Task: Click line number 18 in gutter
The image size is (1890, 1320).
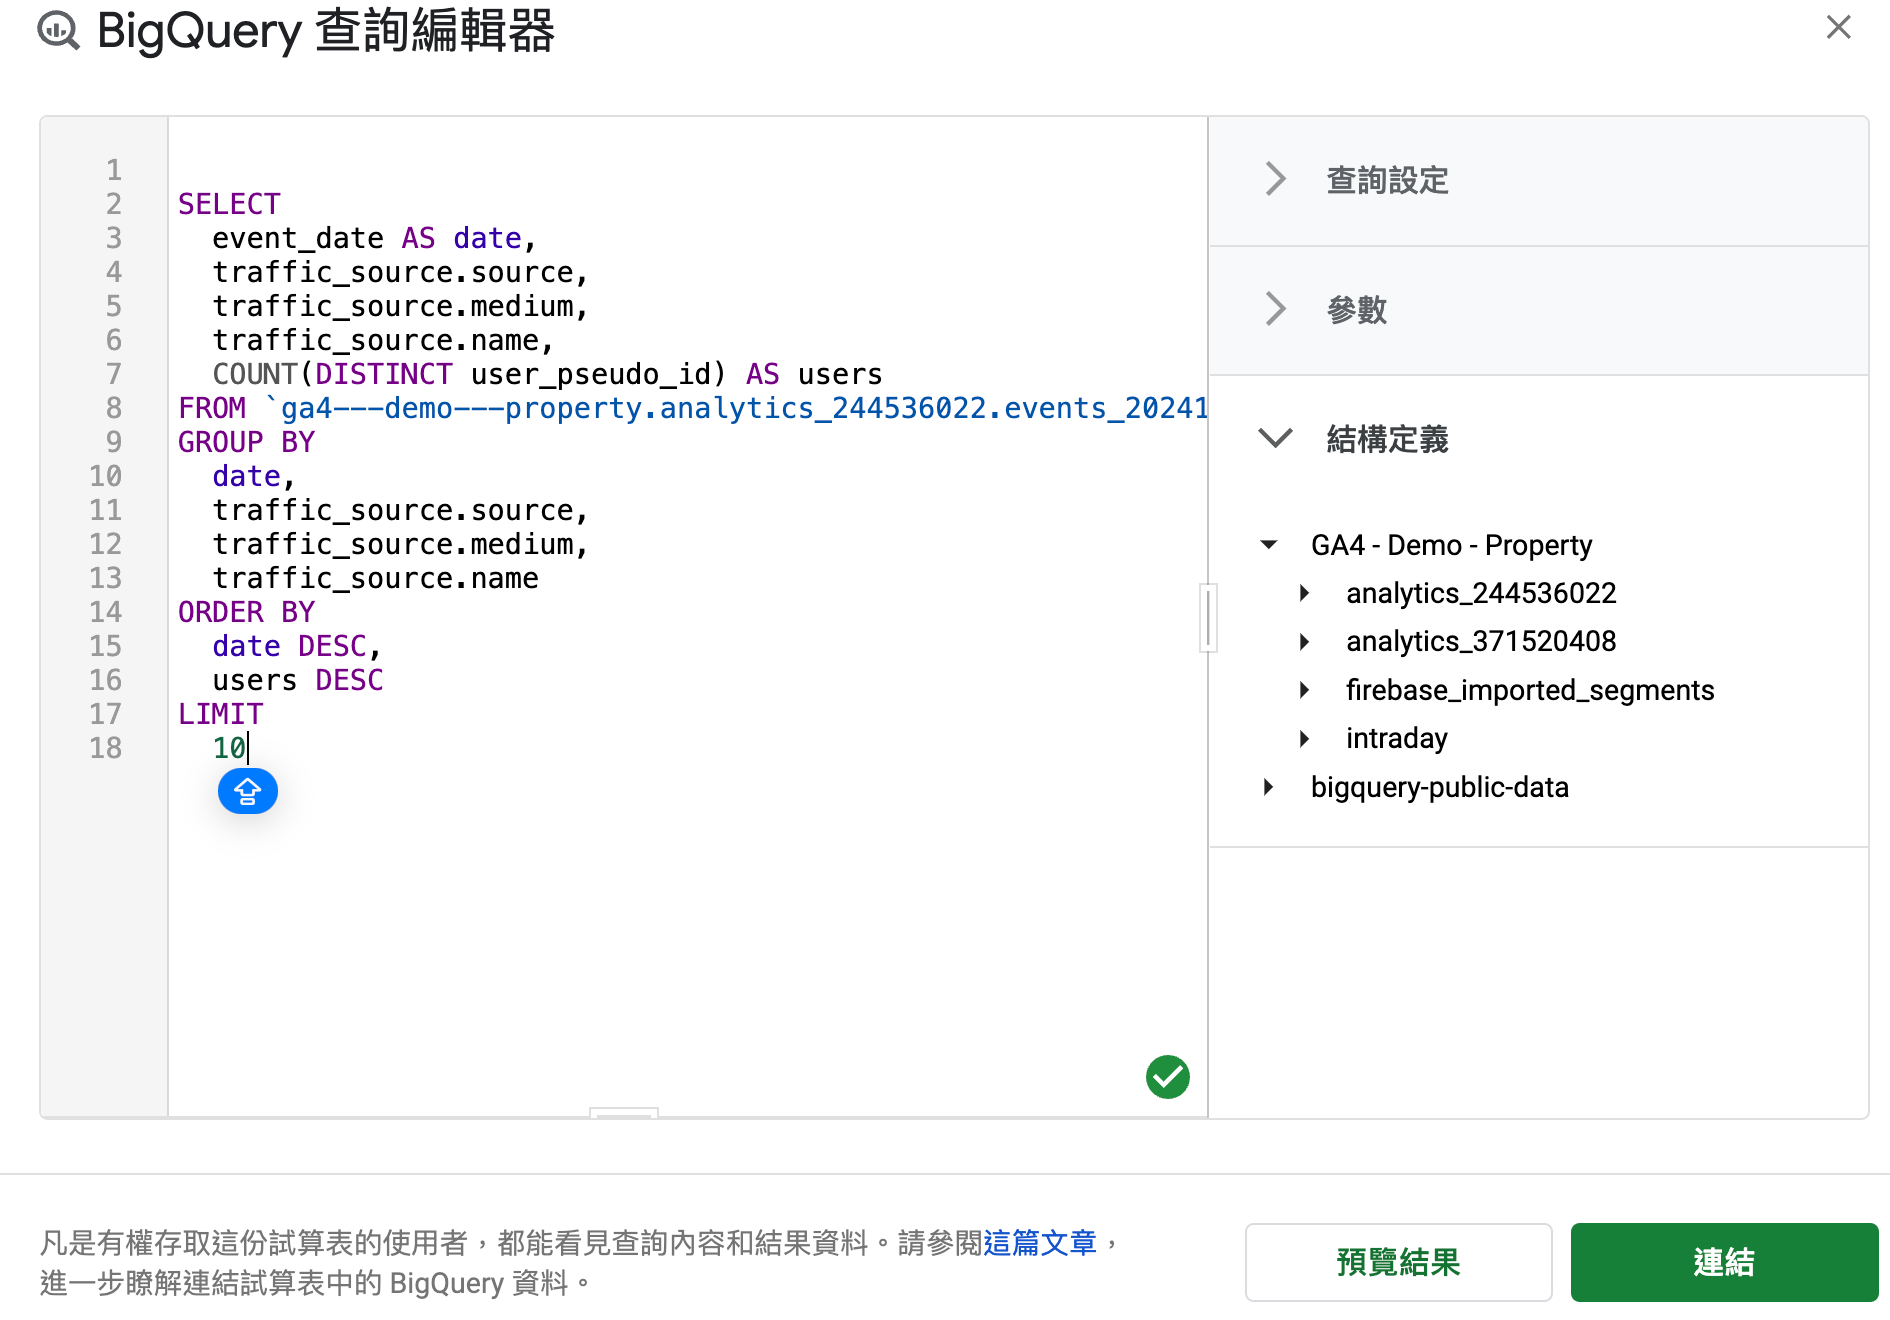Action: click(106, 748)
